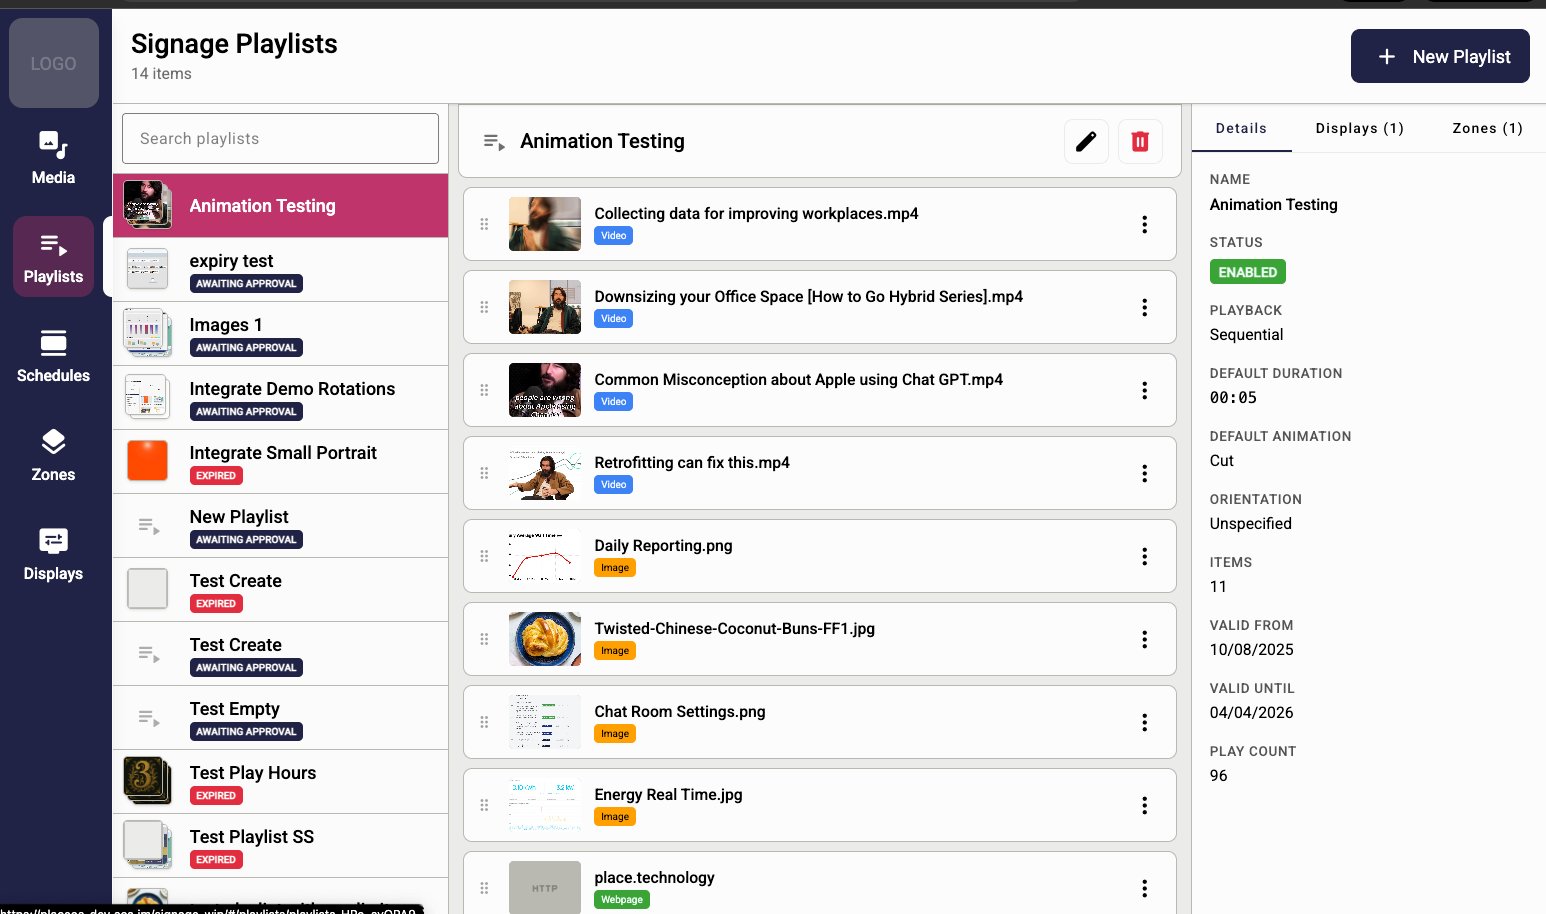Edit the Animation Testing playlist with the pencil icon
1546x914 pixels.
pyautogui.click(x=1086, y=141)
